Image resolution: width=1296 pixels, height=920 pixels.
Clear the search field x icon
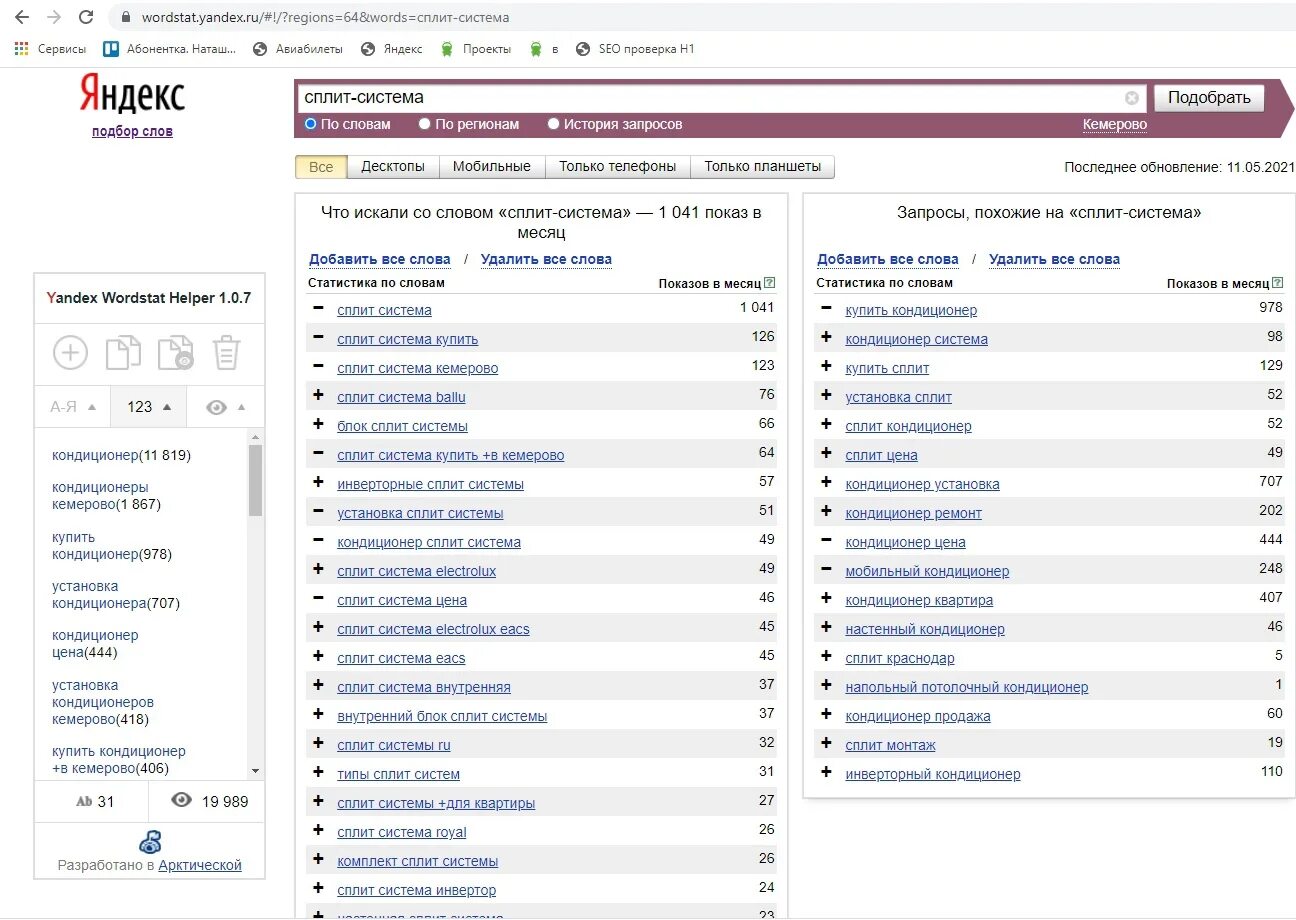(1132, 98)
